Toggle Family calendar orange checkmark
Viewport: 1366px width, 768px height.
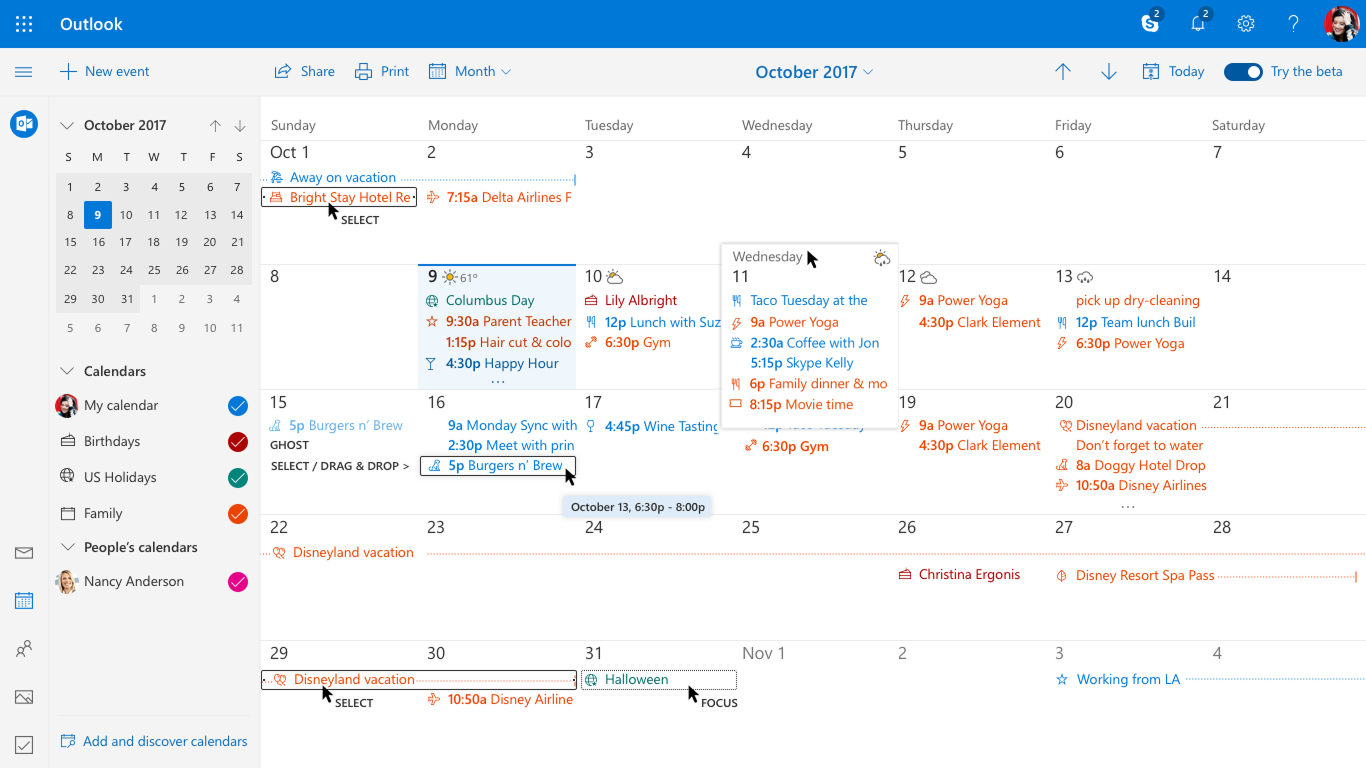tap(238, 513)
